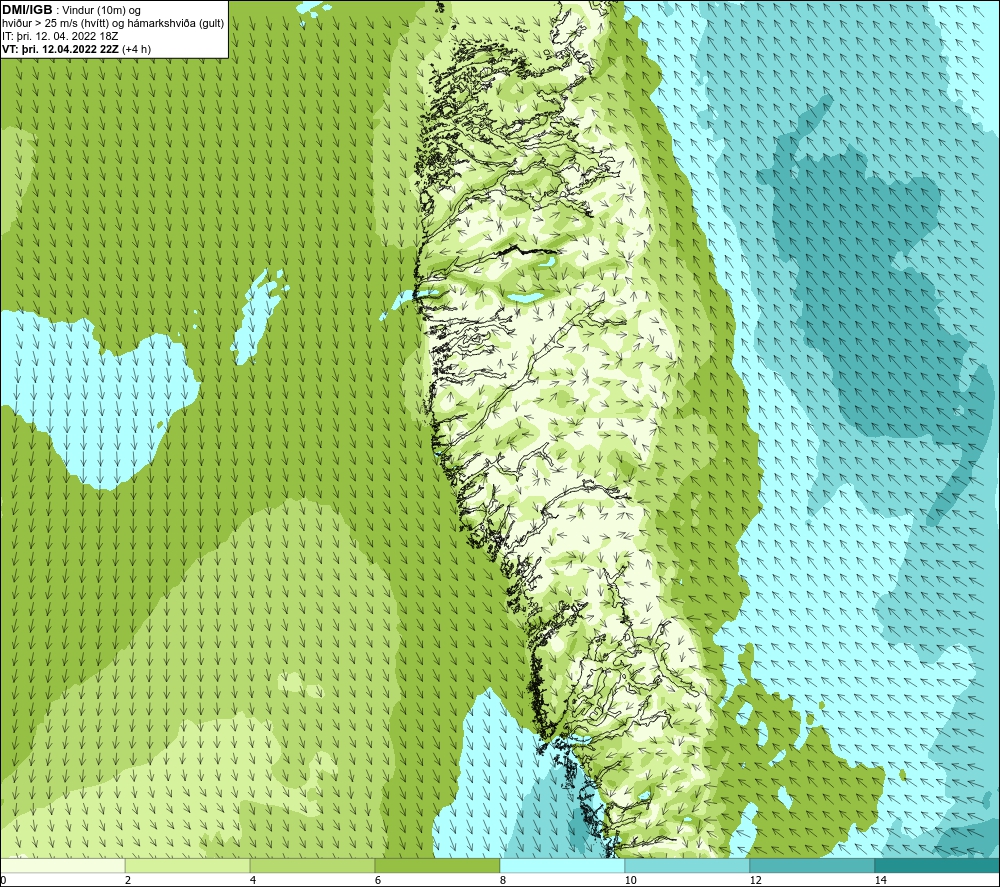Click the '12' label on color scale

click(x=755, y=880)
